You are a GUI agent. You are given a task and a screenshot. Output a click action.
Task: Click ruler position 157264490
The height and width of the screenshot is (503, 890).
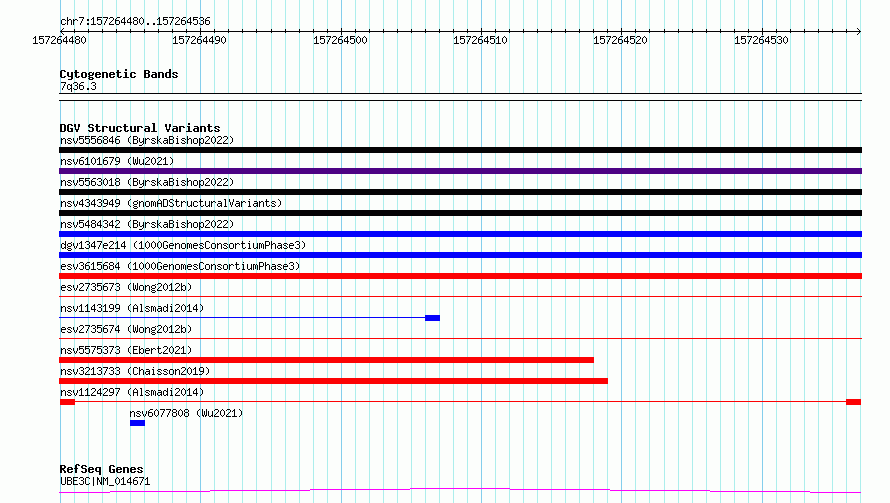pos(199,40)
